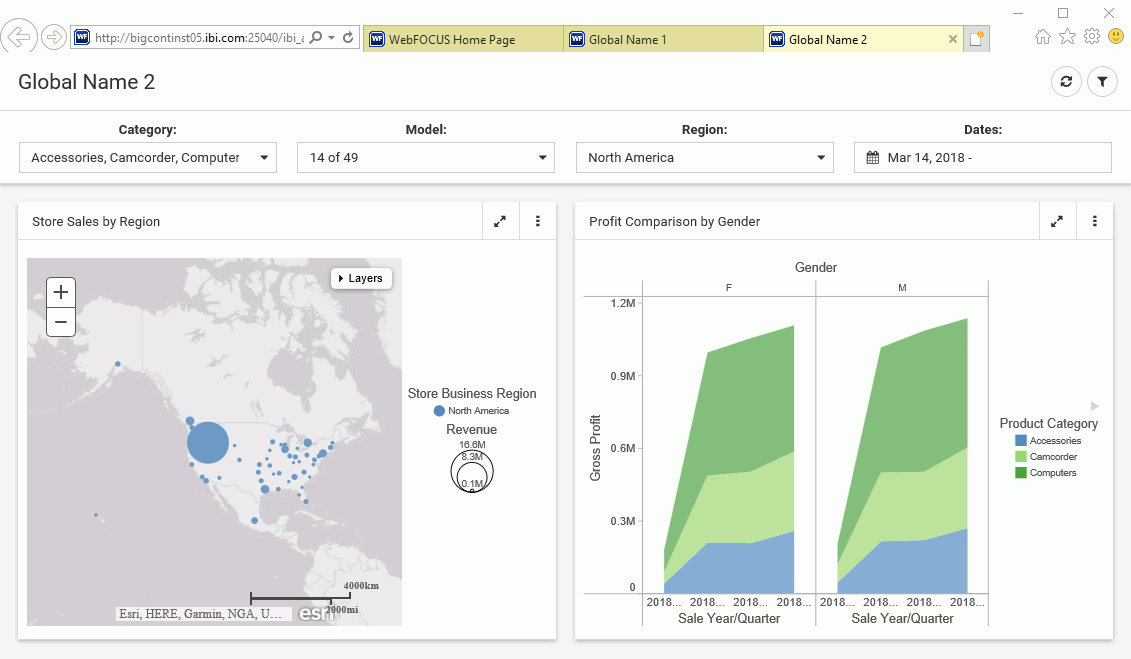Click the Accessories legend color swatch

pos(1021,441)
